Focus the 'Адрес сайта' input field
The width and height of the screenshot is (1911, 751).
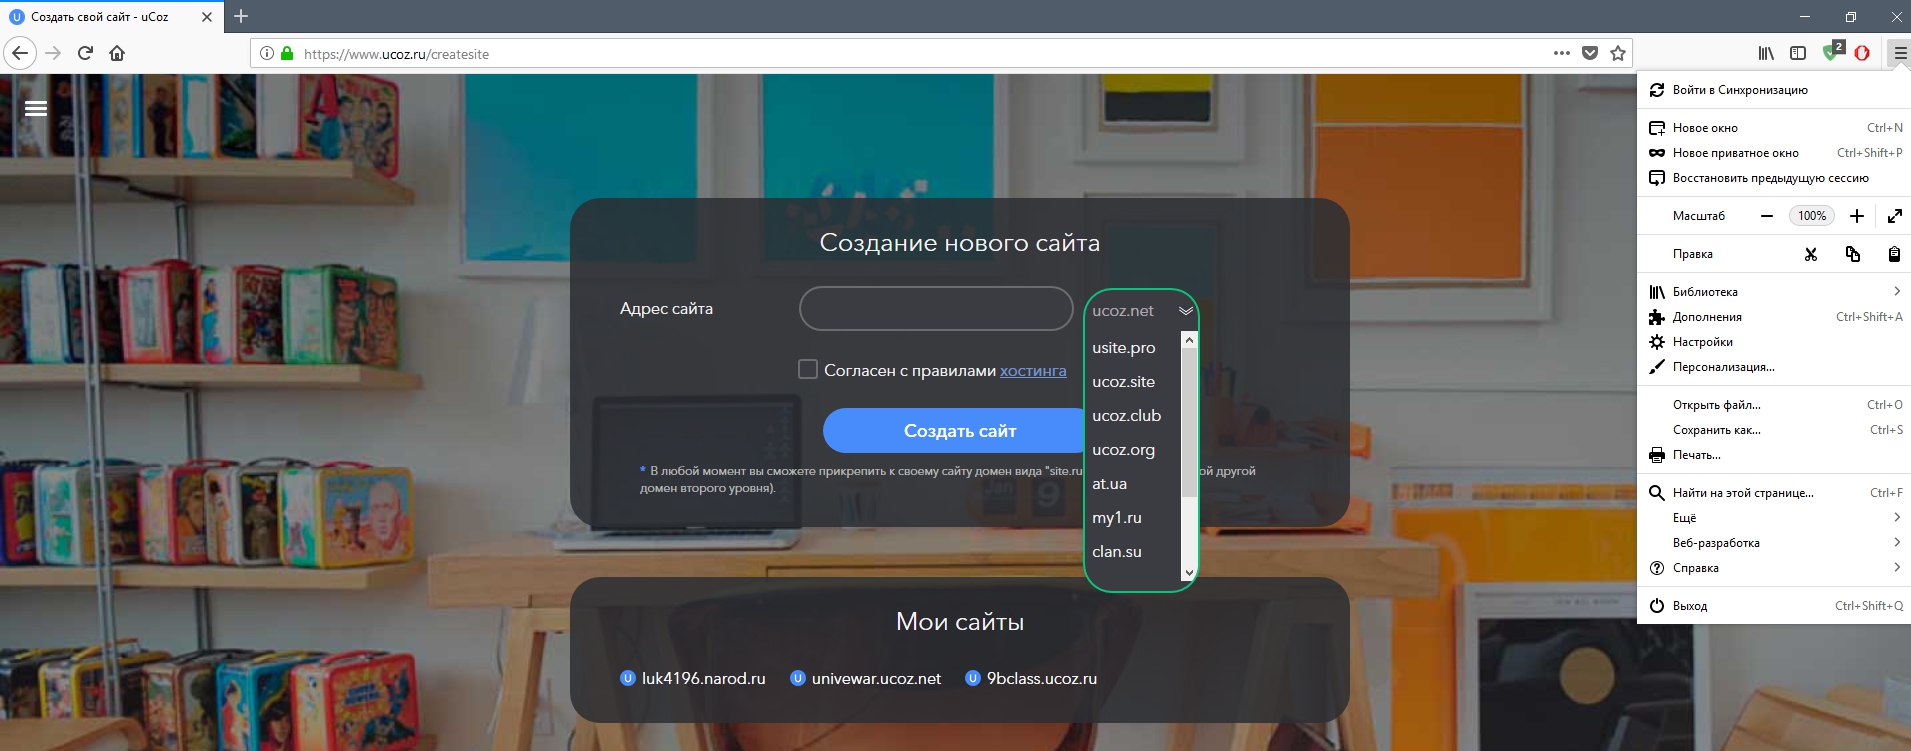[936, 308]
